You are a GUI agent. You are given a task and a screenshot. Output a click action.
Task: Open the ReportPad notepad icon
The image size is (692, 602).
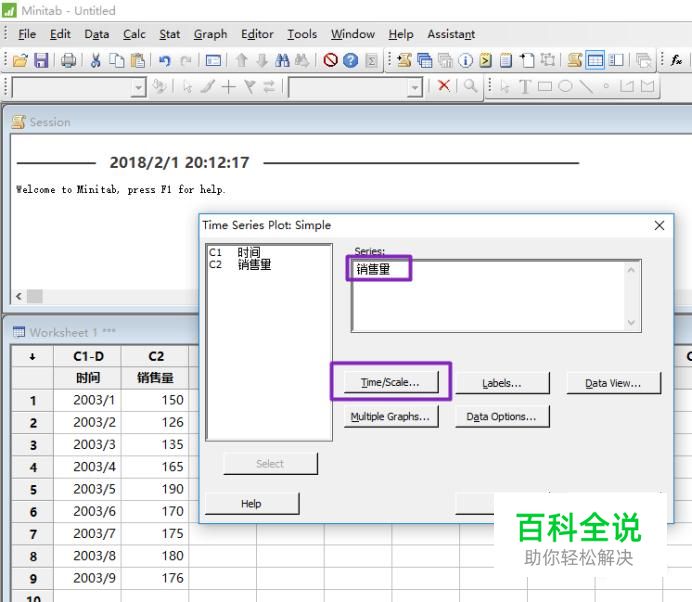click(506, 60)
